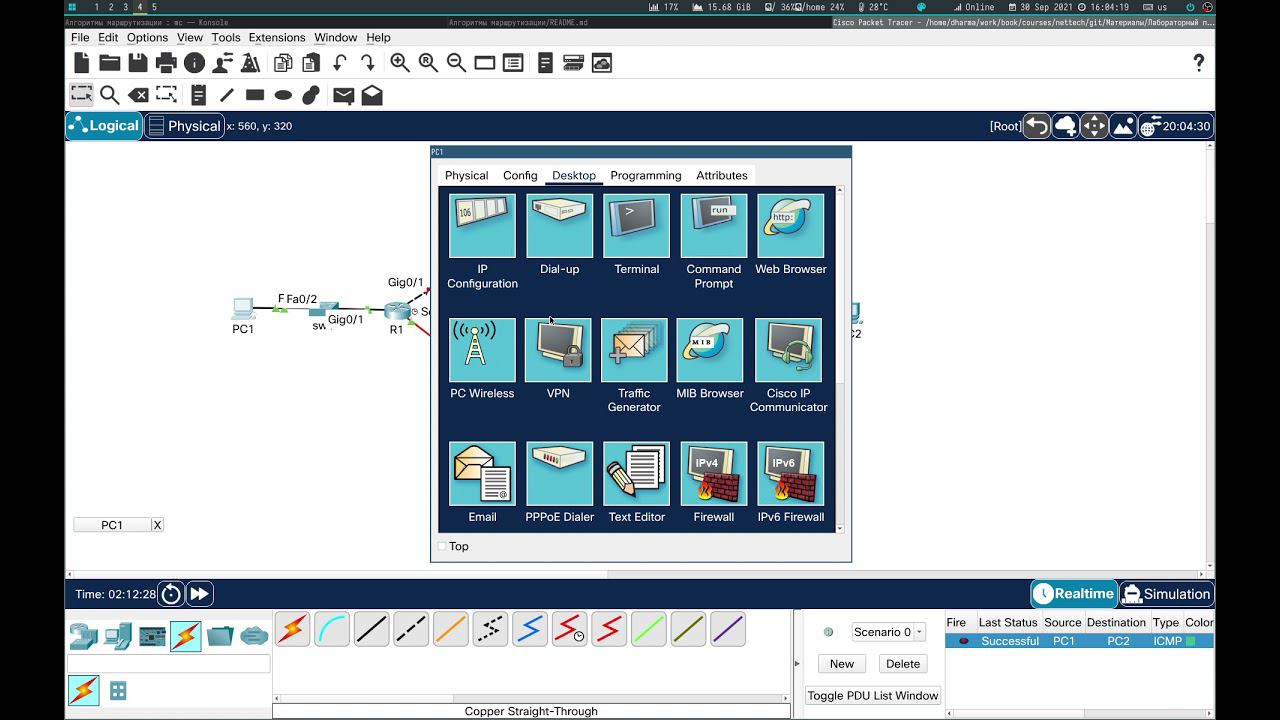Open the MIB Browser
The width and height of the screenshot is (1280, 720).
pyautogui.click(x=710, y=350)
